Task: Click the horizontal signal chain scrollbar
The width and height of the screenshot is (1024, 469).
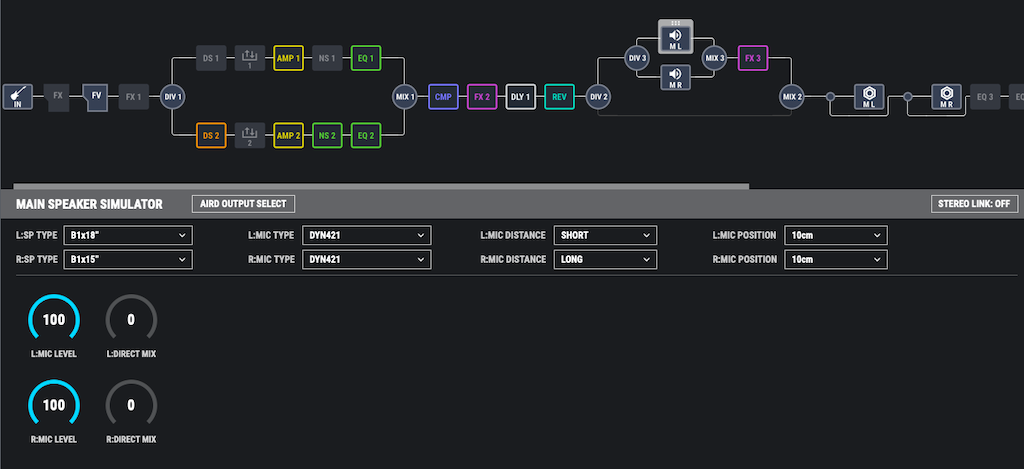Action: tap(381, 186)
